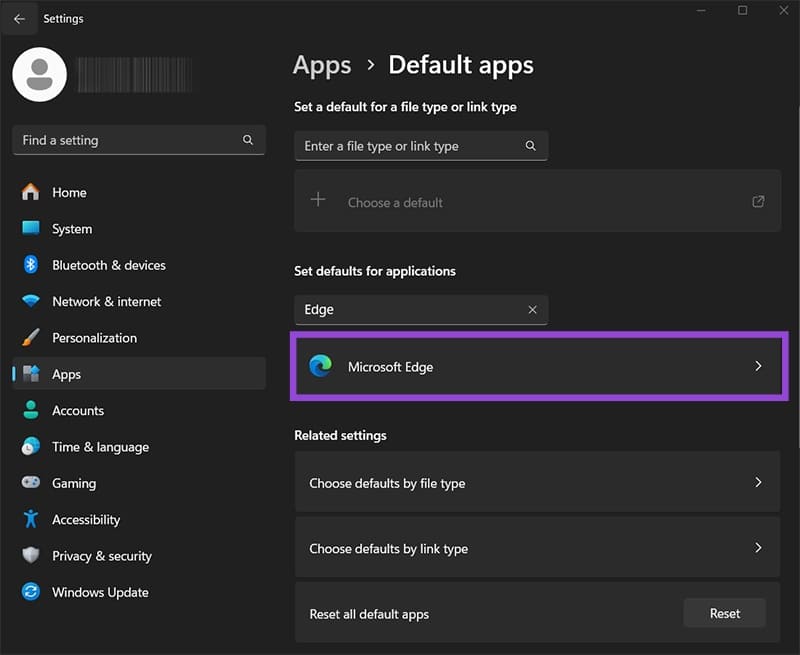800x655 pixels.
Task: Click the Network wifi icon
Action: coord(31,301)
